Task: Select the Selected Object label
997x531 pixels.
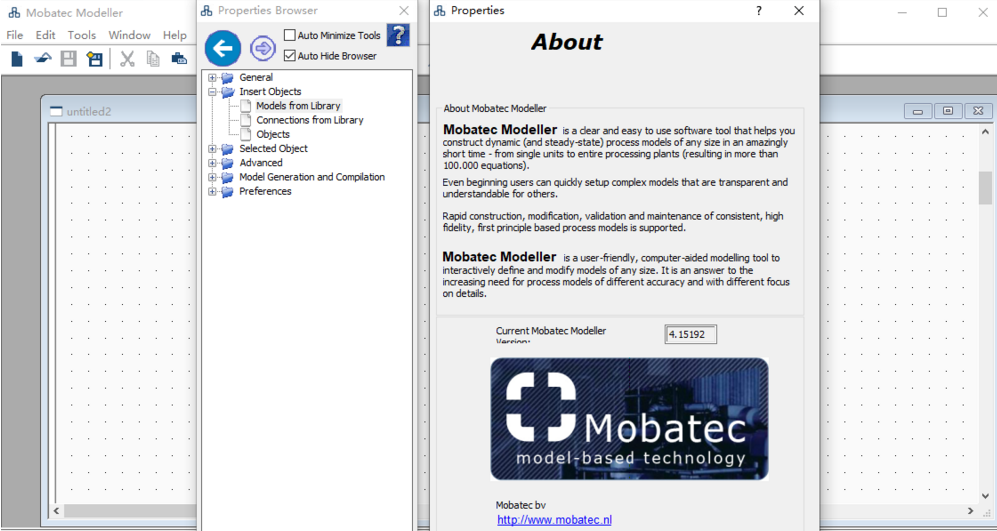Action: (x=273, y=149)
